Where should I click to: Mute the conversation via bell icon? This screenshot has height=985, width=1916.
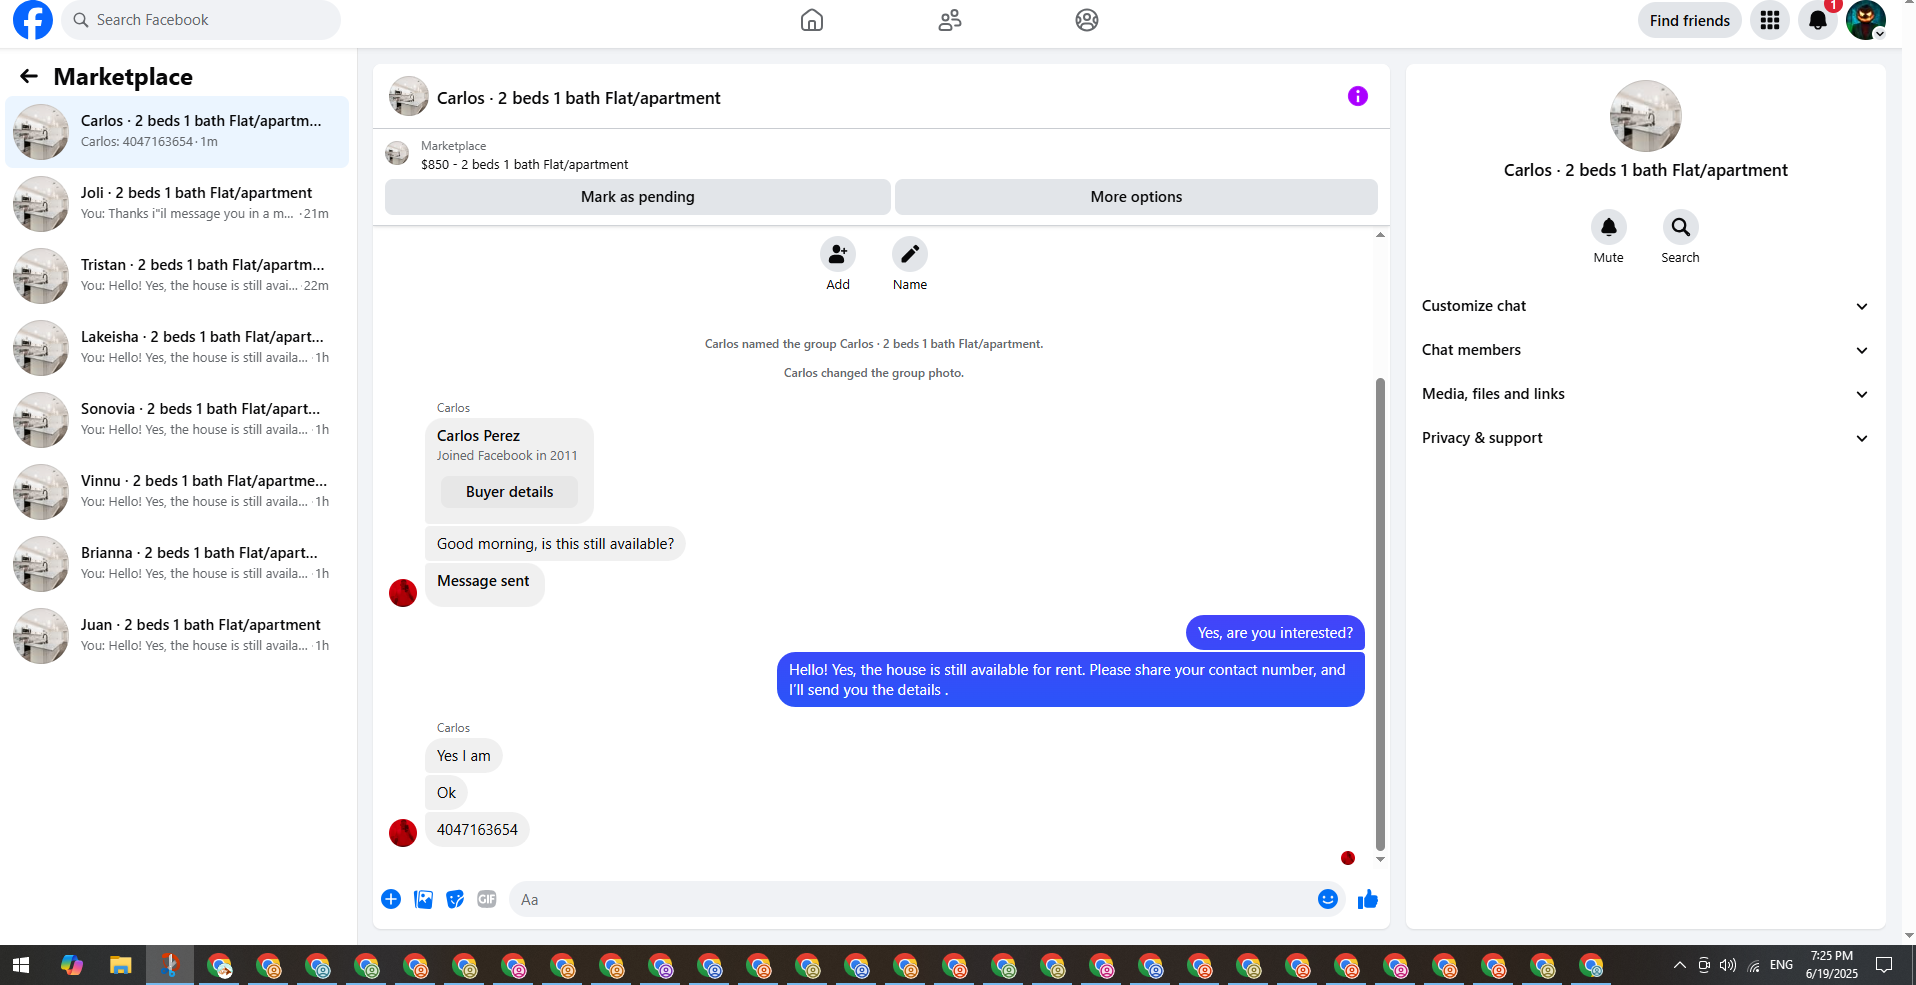1609,227
